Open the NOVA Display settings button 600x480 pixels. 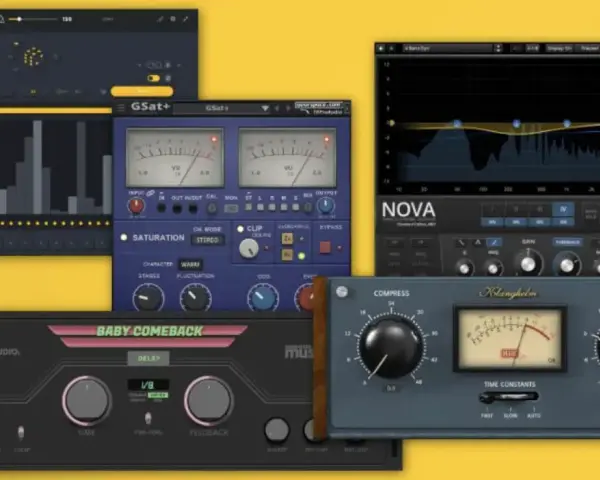pyautogui.click(x=559, y=49)
